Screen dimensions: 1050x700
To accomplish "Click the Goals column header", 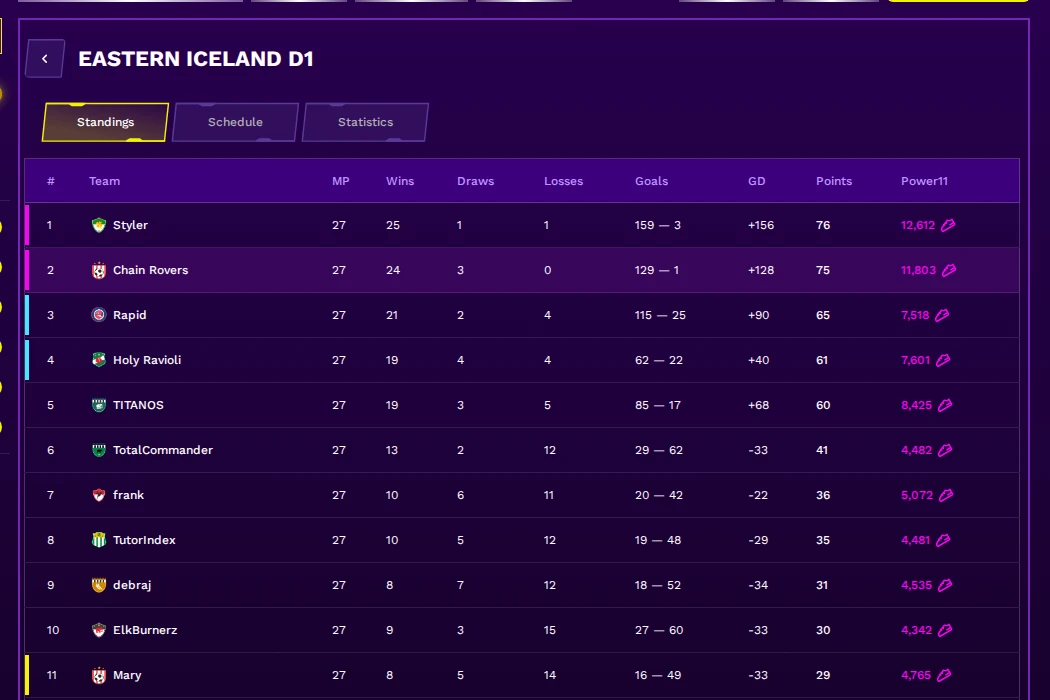I will pyautogui.click(x=652, y=181).
